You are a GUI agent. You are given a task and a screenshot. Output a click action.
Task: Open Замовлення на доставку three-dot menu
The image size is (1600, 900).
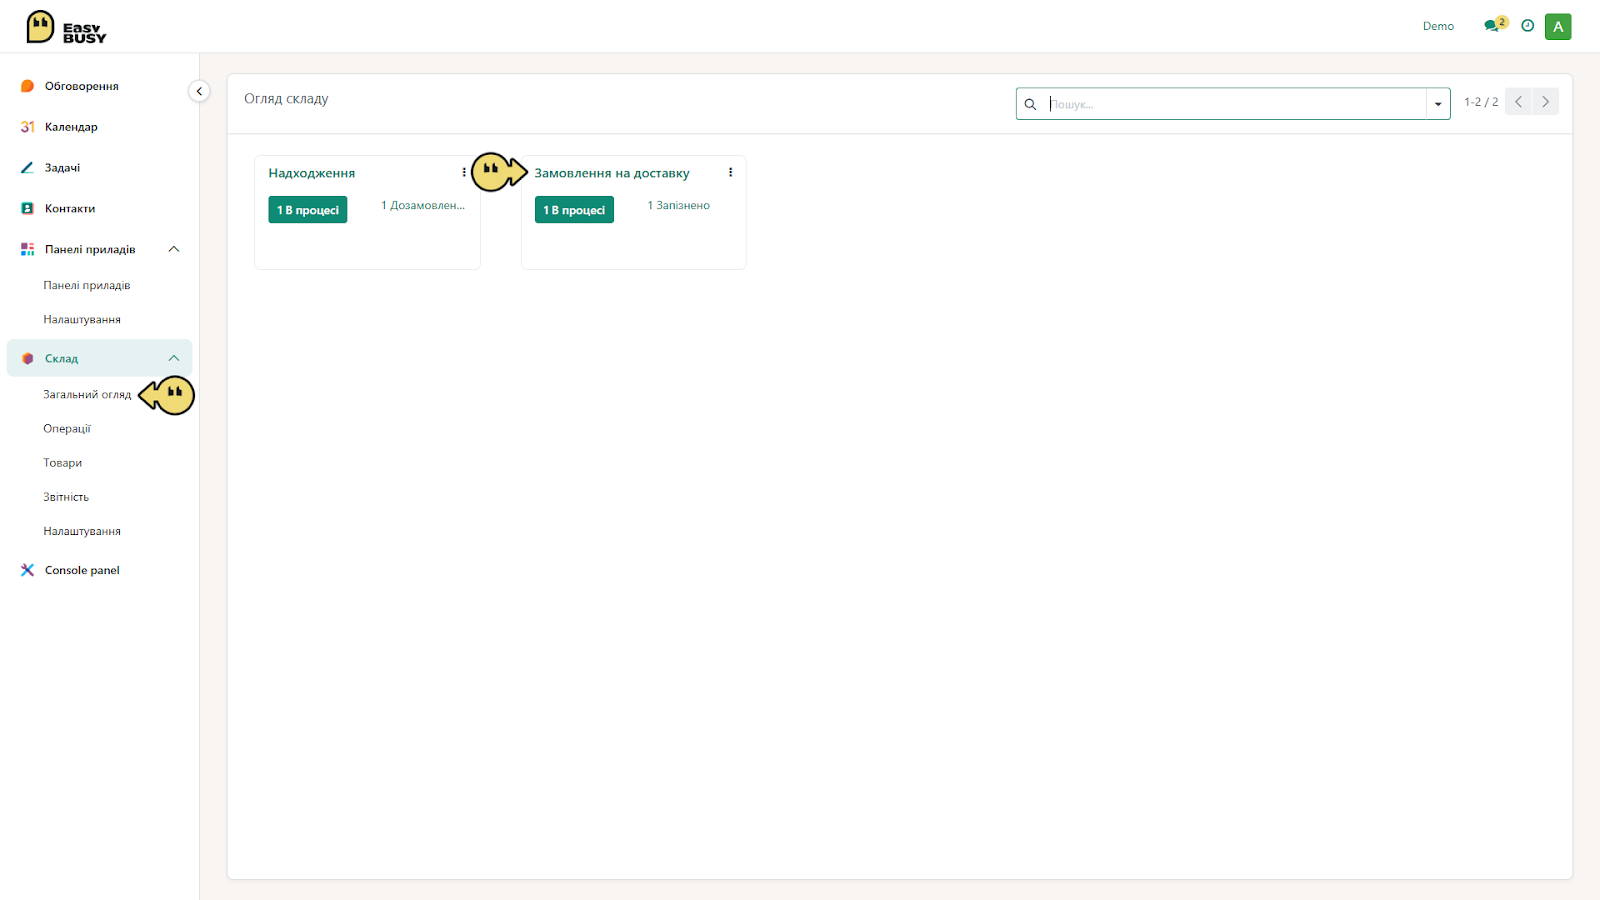pyautogui.click(x=730, y=172)
